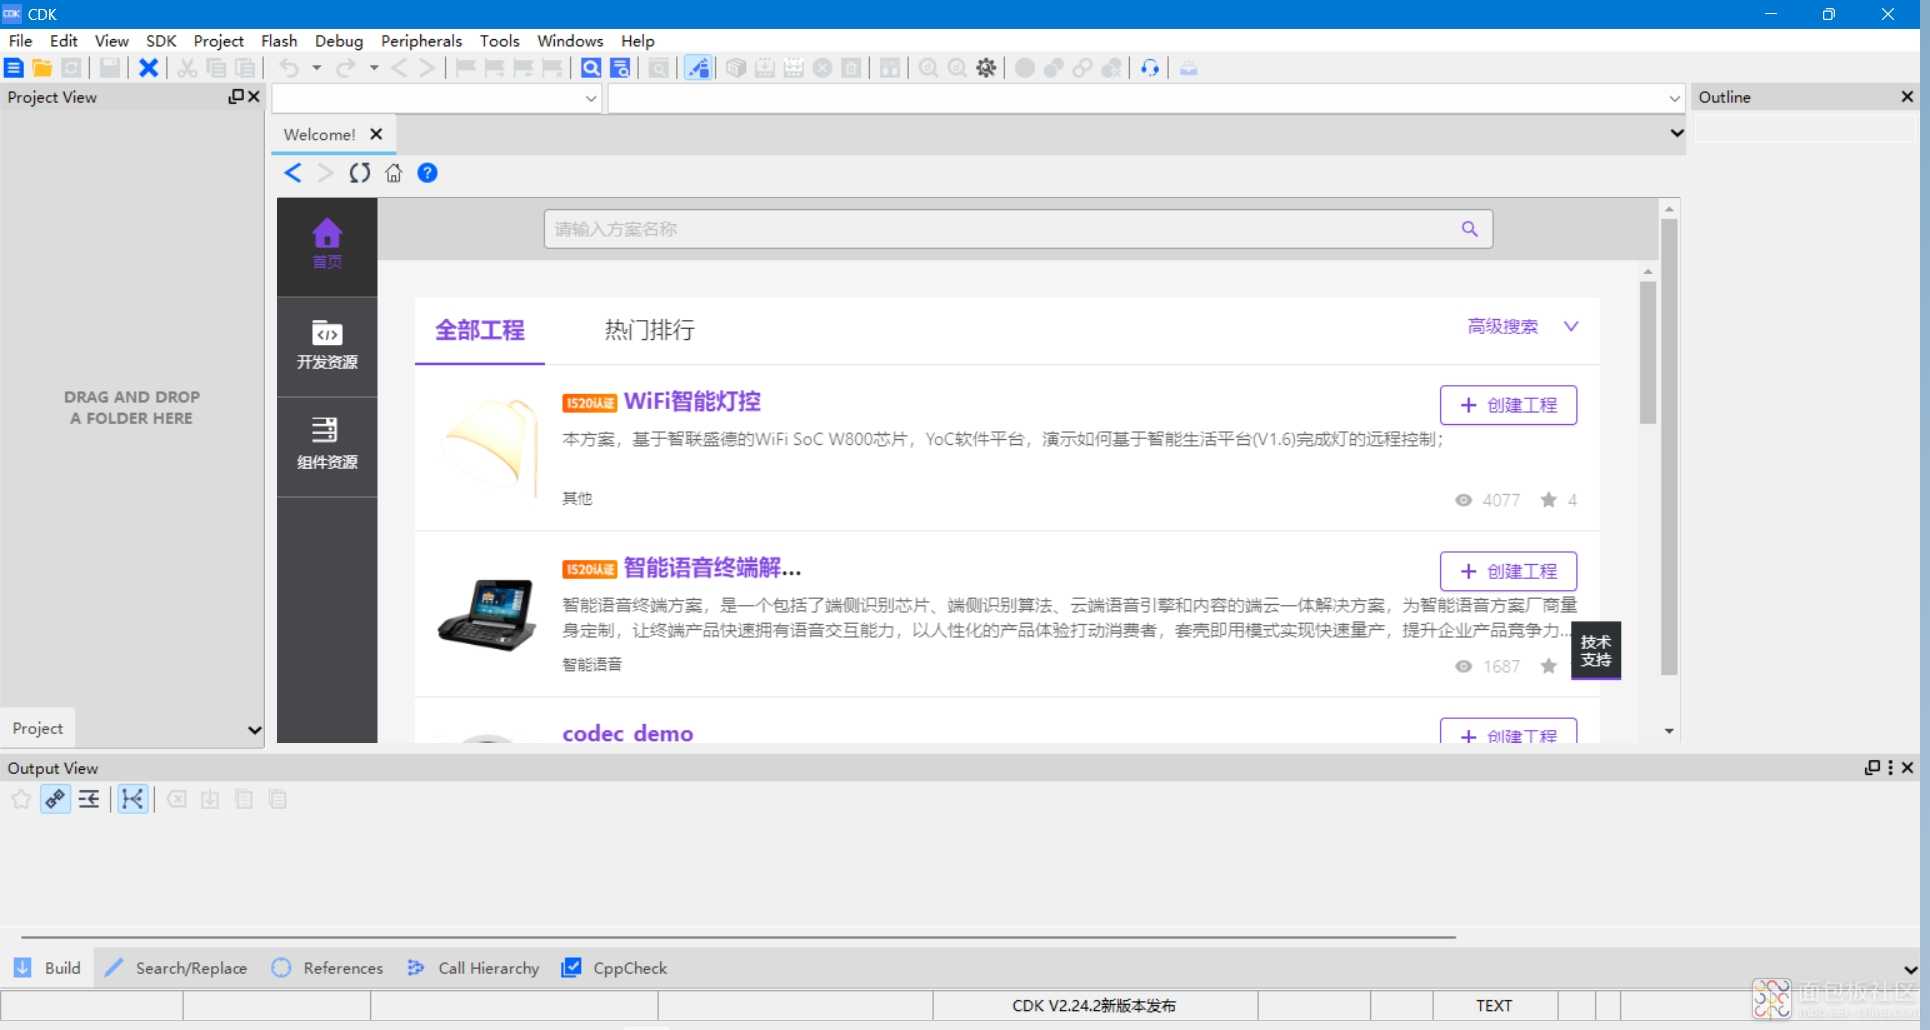Click the eye views icon showing 1687
1930x1030 pixels.
1463,666
